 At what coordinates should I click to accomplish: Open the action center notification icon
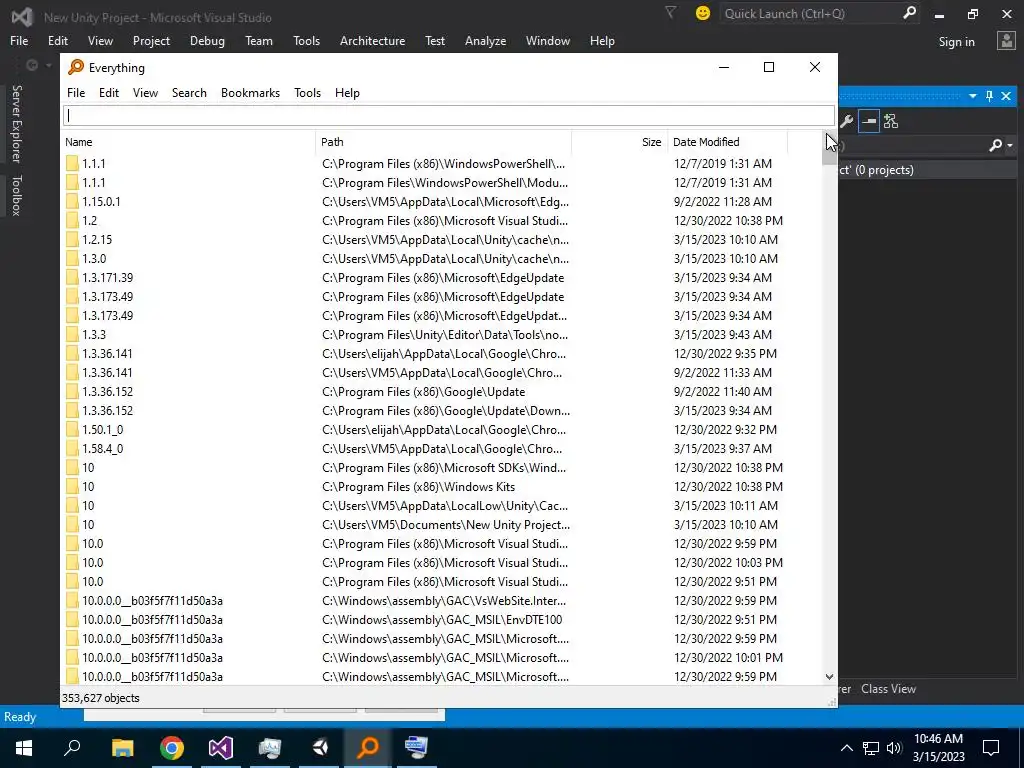(x=991, y=747)
